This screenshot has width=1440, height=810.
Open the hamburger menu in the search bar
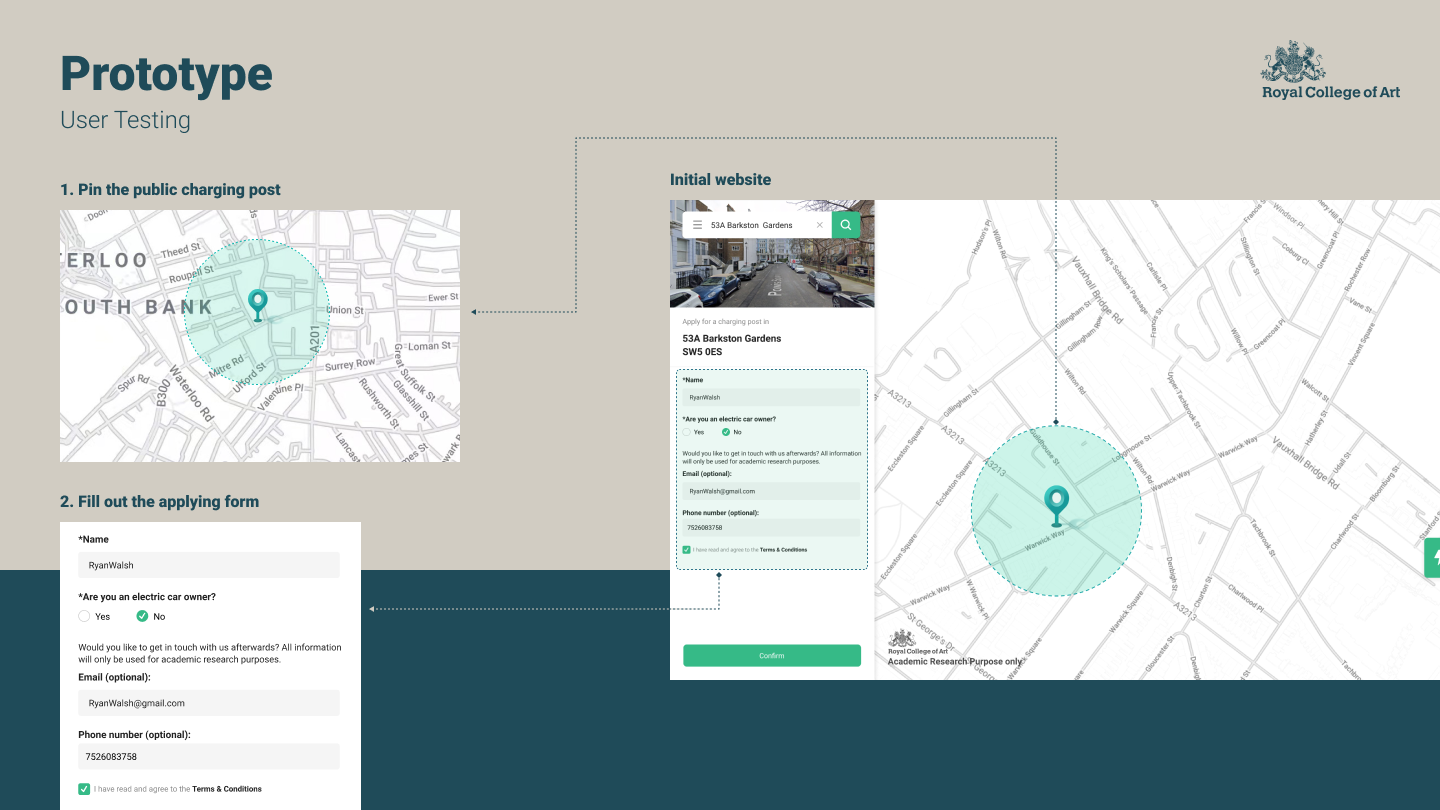pyautogui.click(x=697, y=225)
